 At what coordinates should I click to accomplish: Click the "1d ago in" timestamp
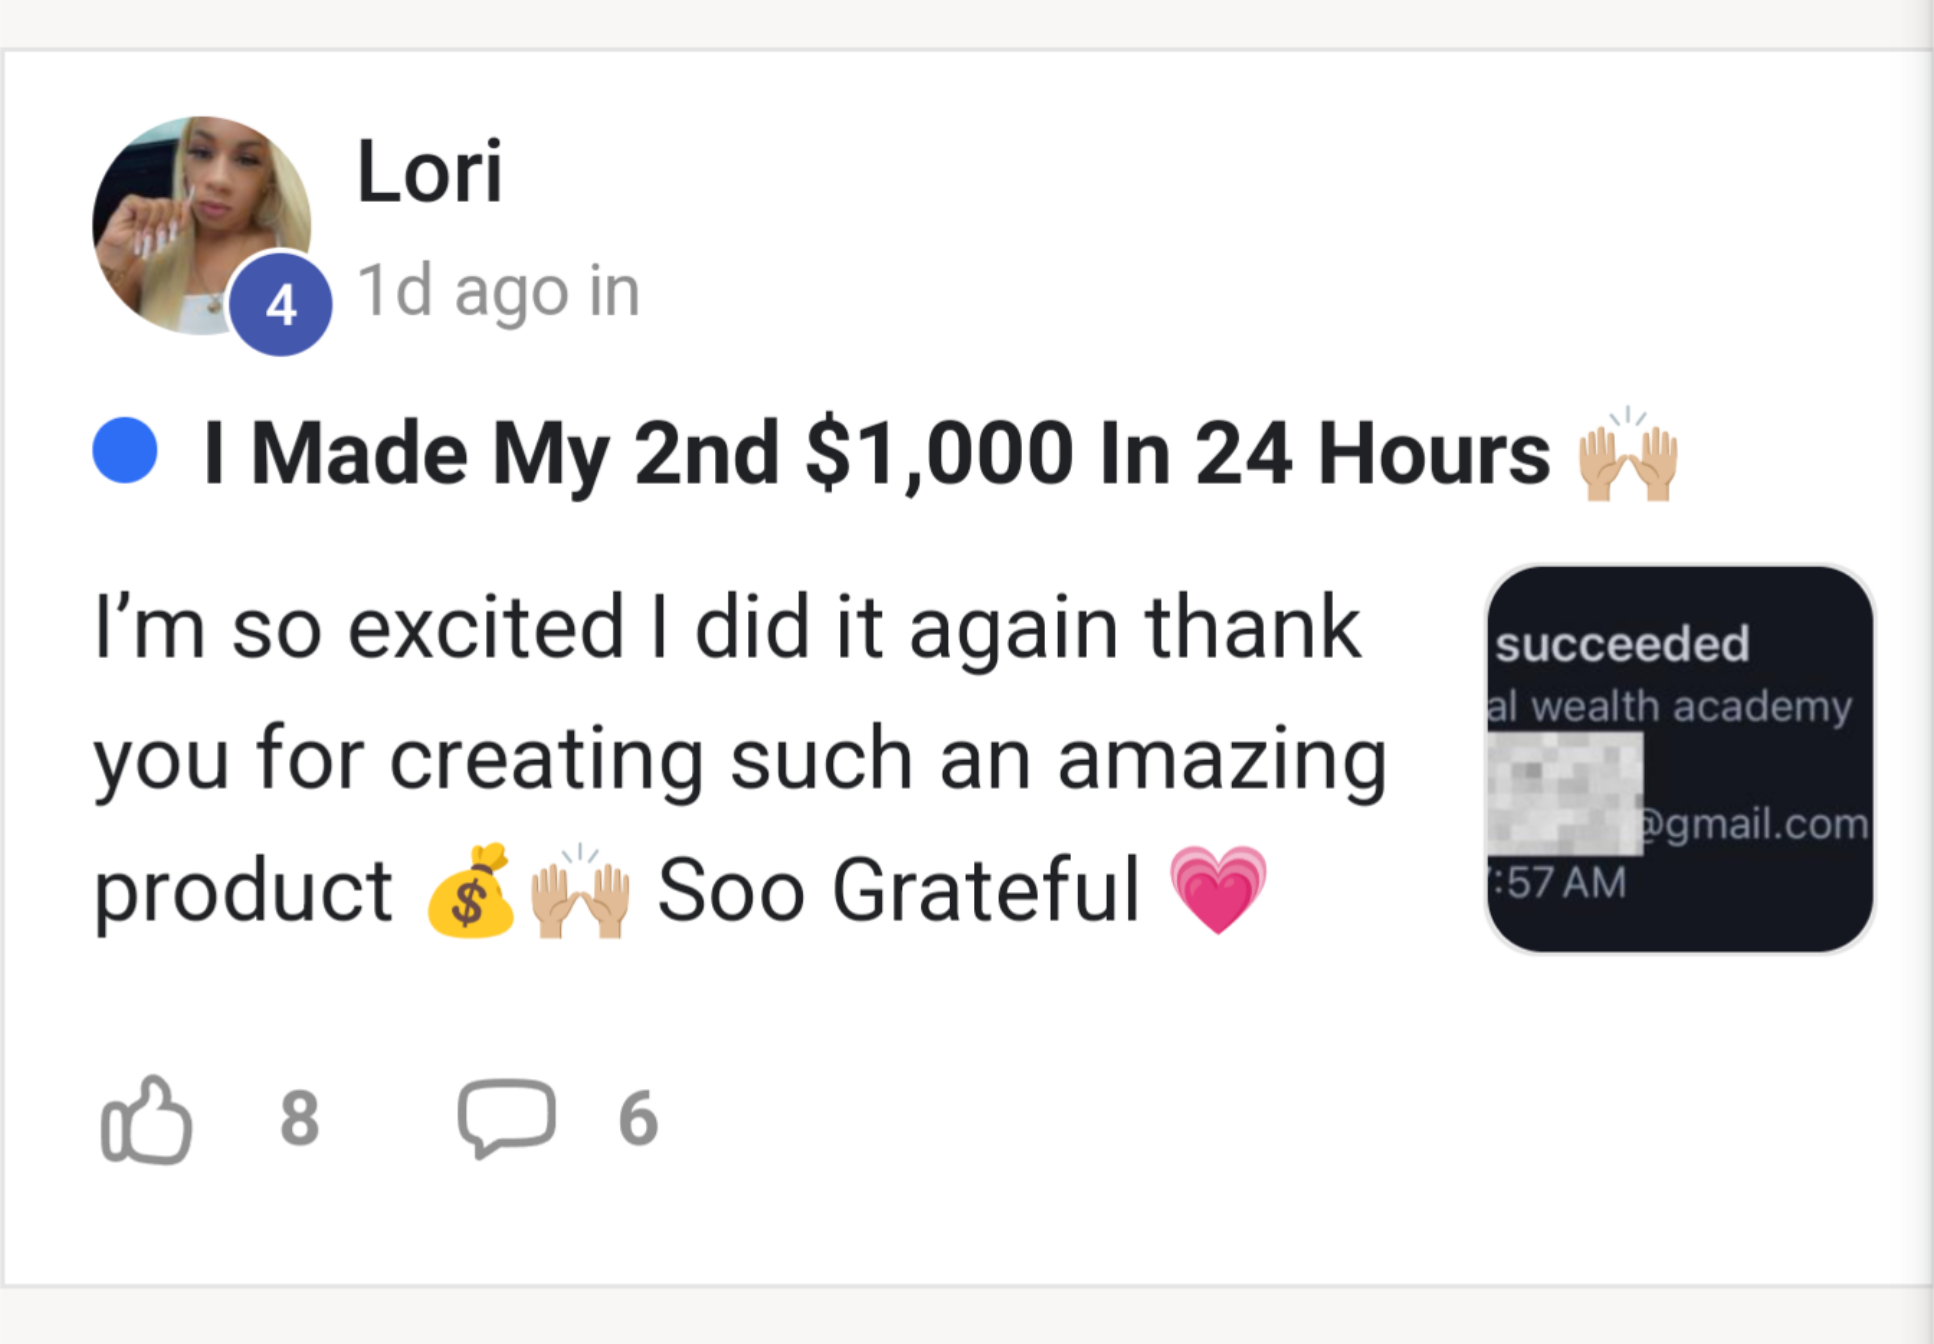pos(498,291)
